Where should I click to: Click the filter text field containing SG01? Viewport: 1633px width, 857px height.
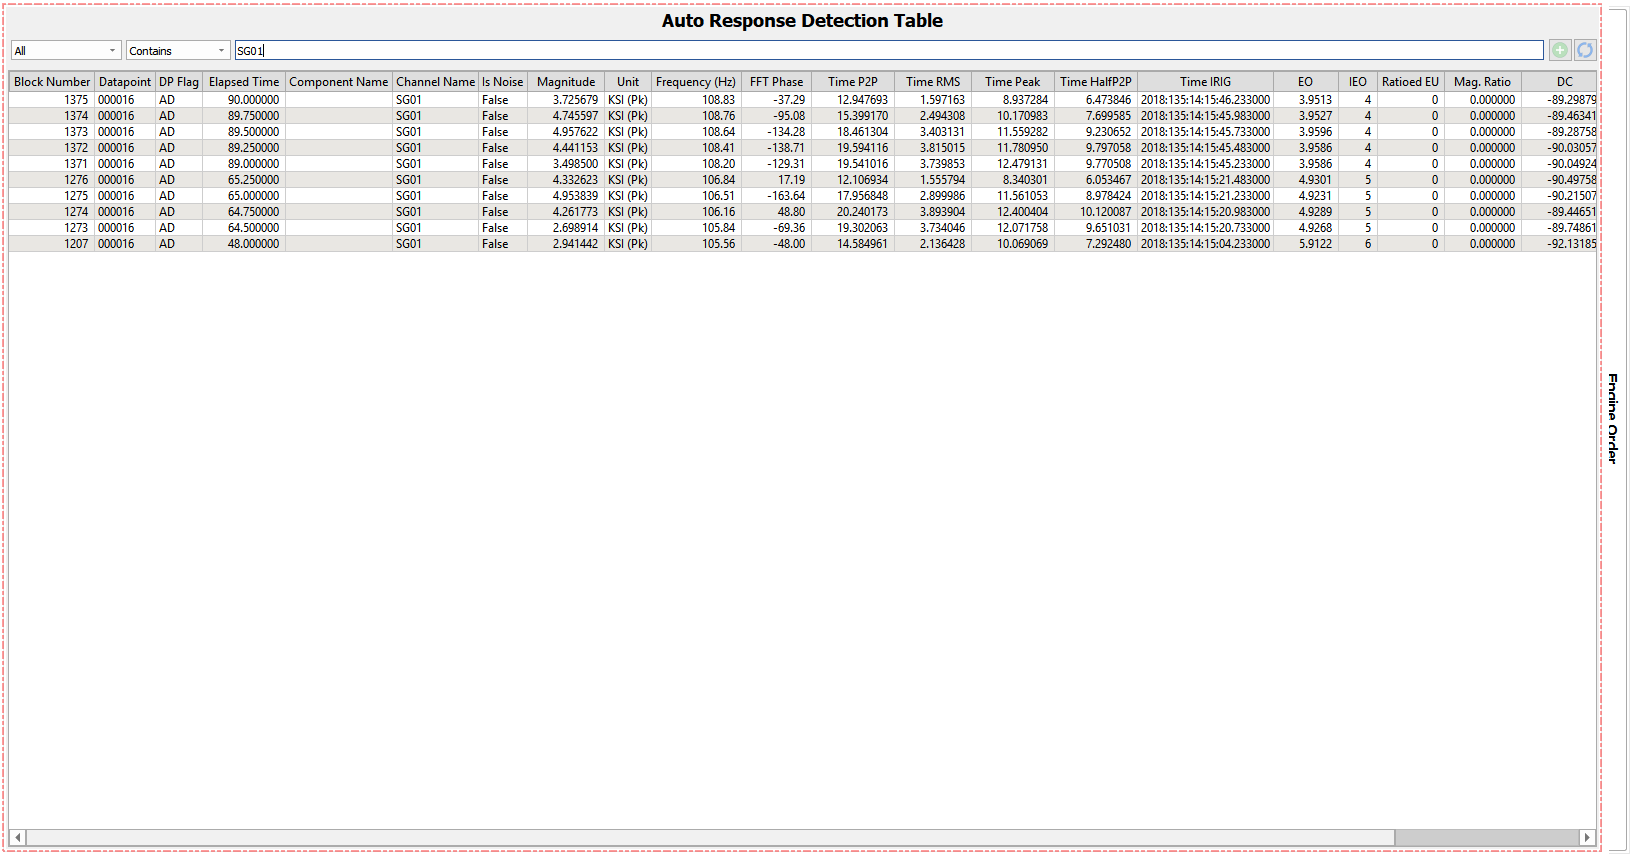click(x=889, y=50)
